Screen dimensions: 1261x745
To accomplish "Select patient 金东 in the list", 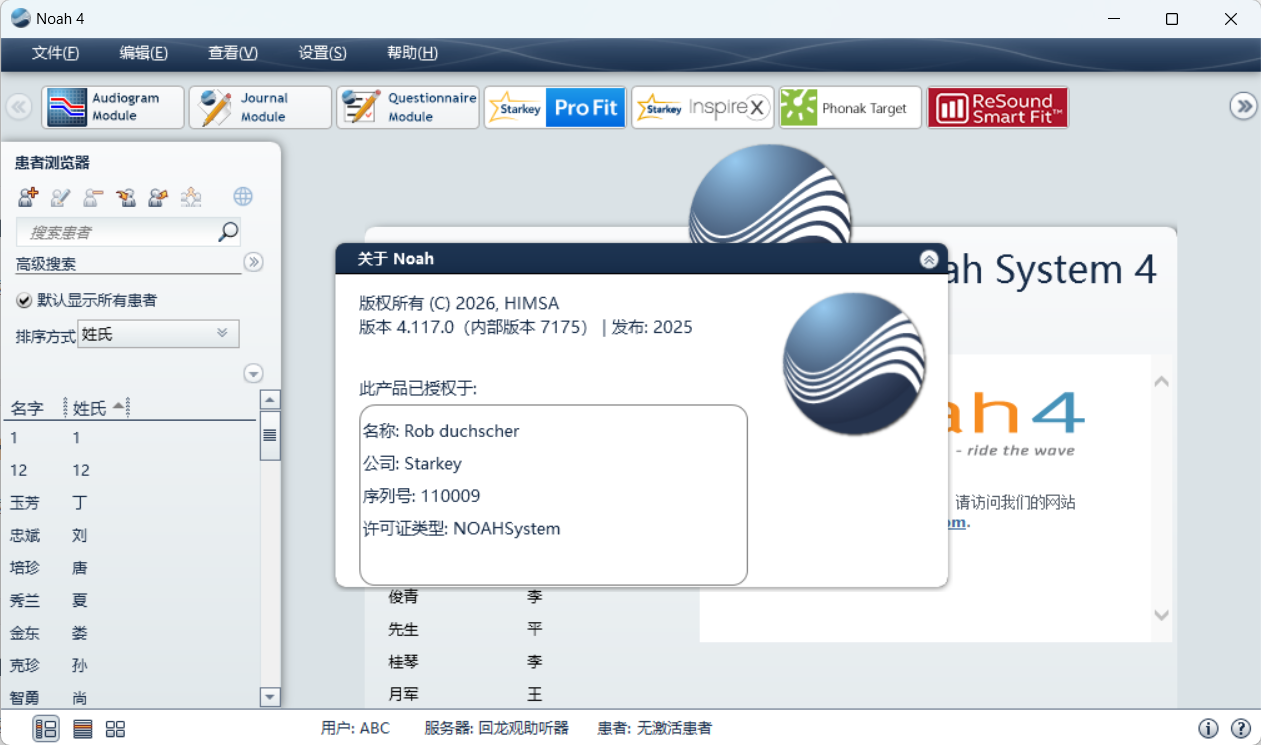I will (x=130, y=632).
